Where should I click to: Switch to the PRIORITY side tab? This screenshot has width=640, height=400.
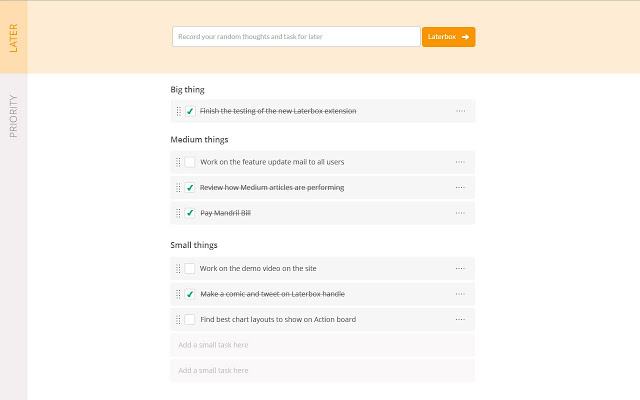pos(13,116)
